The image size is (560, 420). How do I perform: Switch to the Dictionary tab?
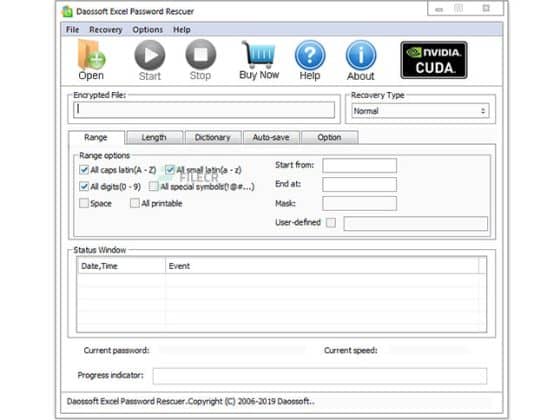pyautogui.click(x=213, y=138)
